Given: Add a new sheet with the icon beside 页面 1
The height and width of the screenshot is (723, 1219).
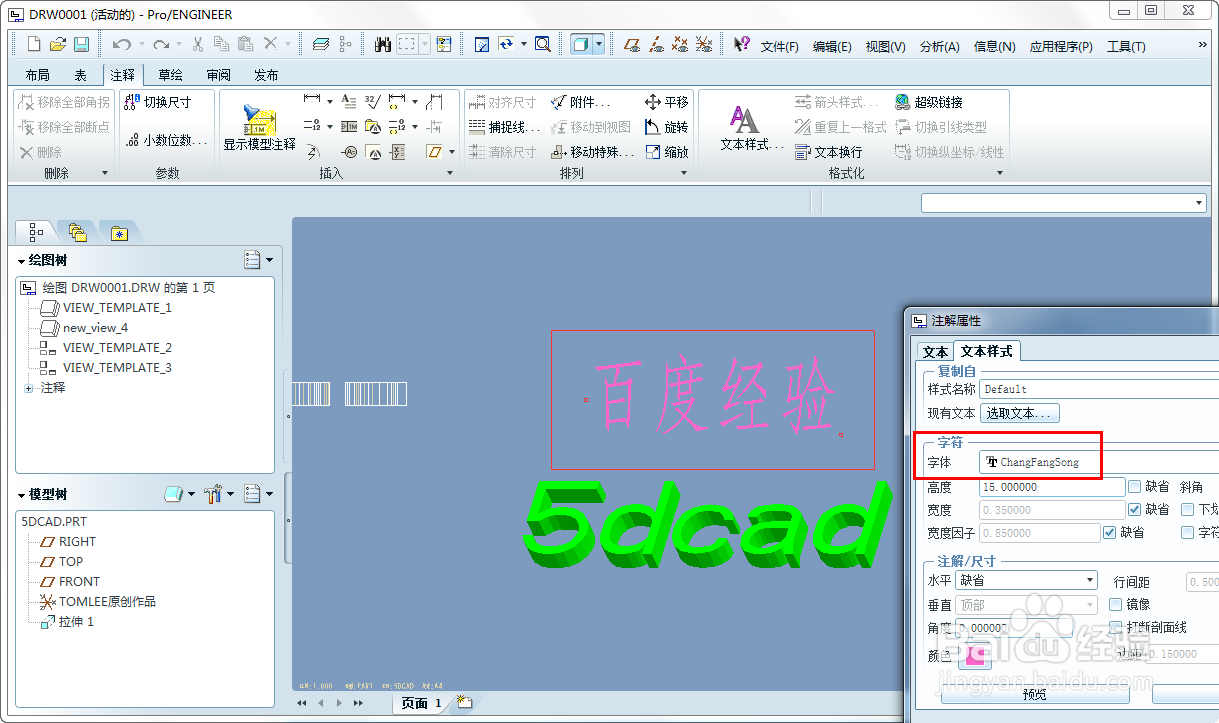Looking at the screenshot, I should [465, 702].
